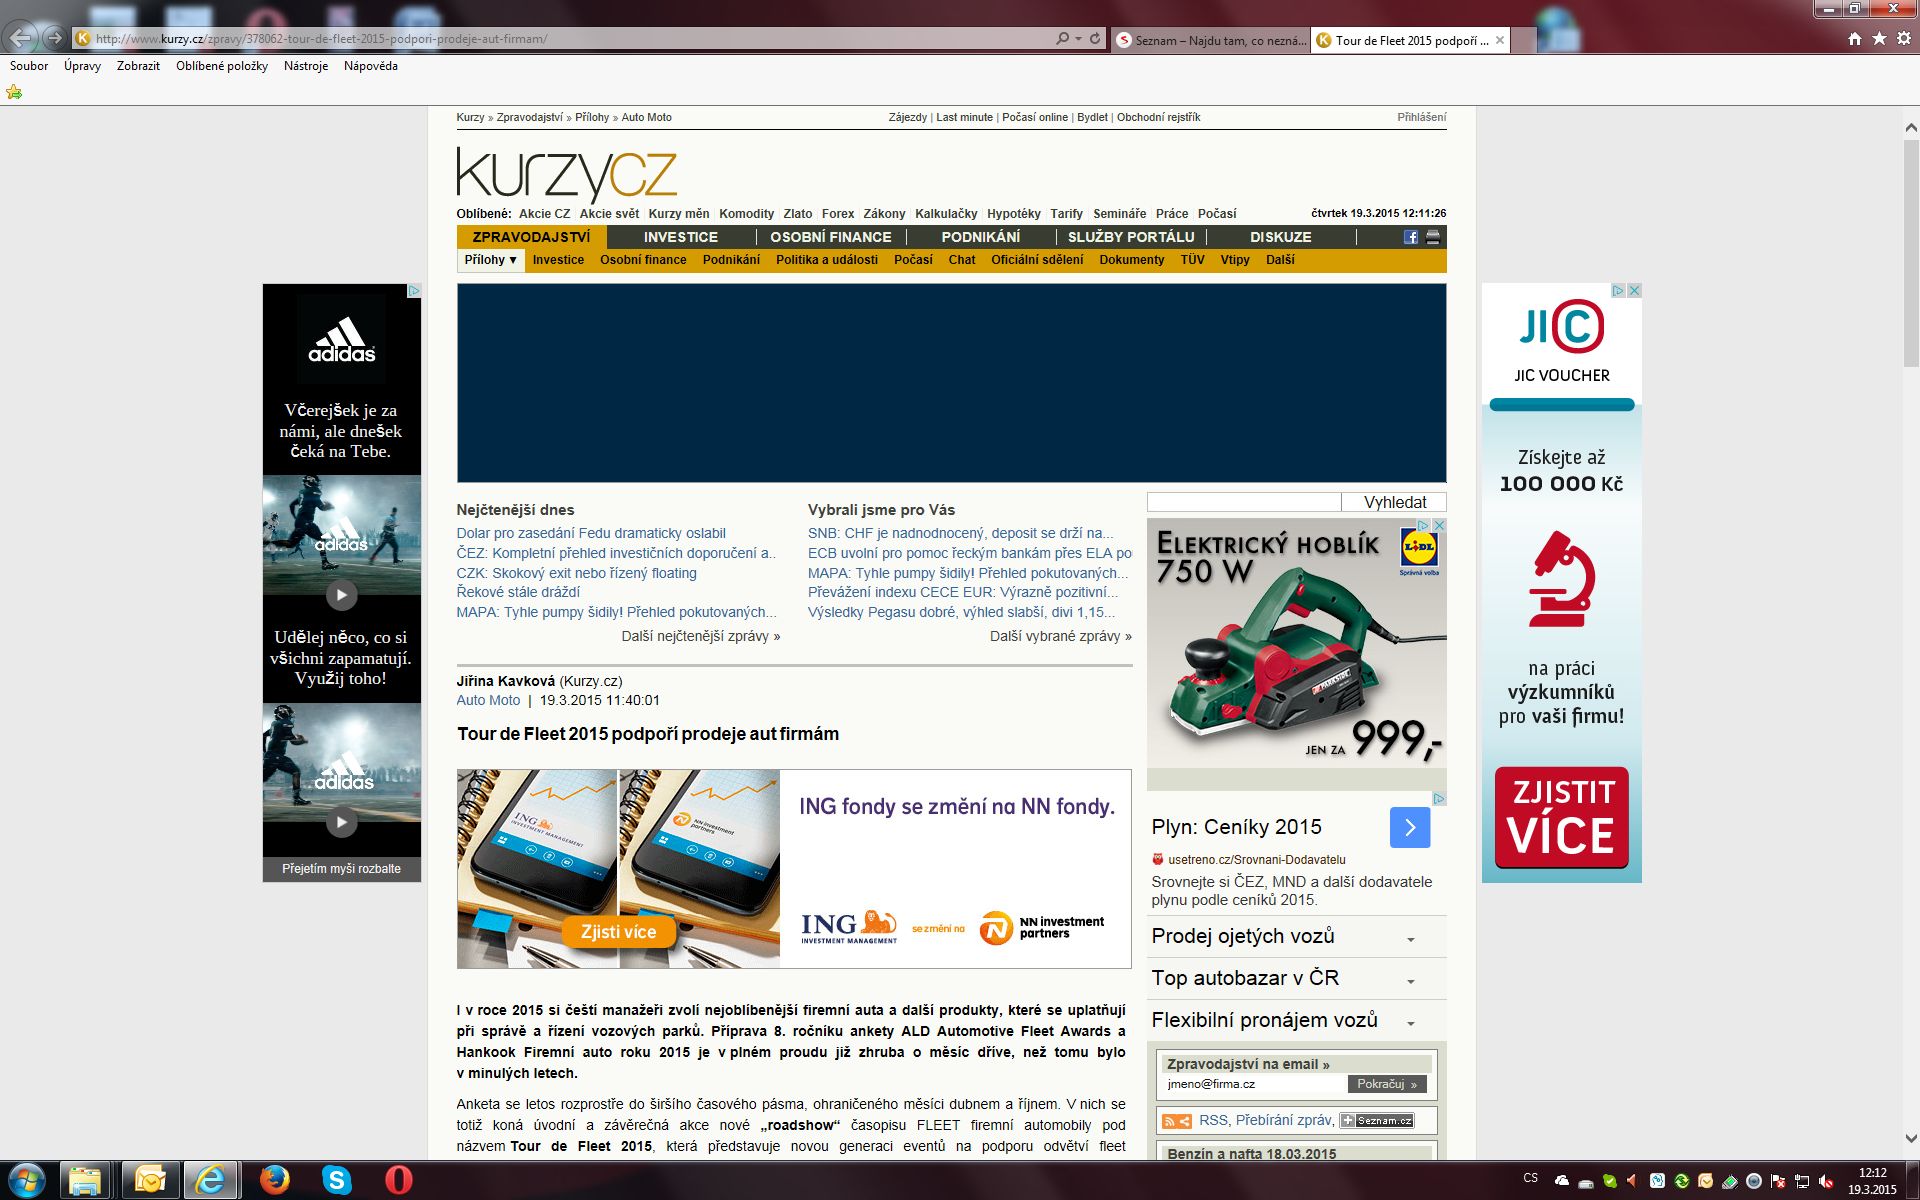Close the Tour de Fleet tab

tap(1500, 40)
